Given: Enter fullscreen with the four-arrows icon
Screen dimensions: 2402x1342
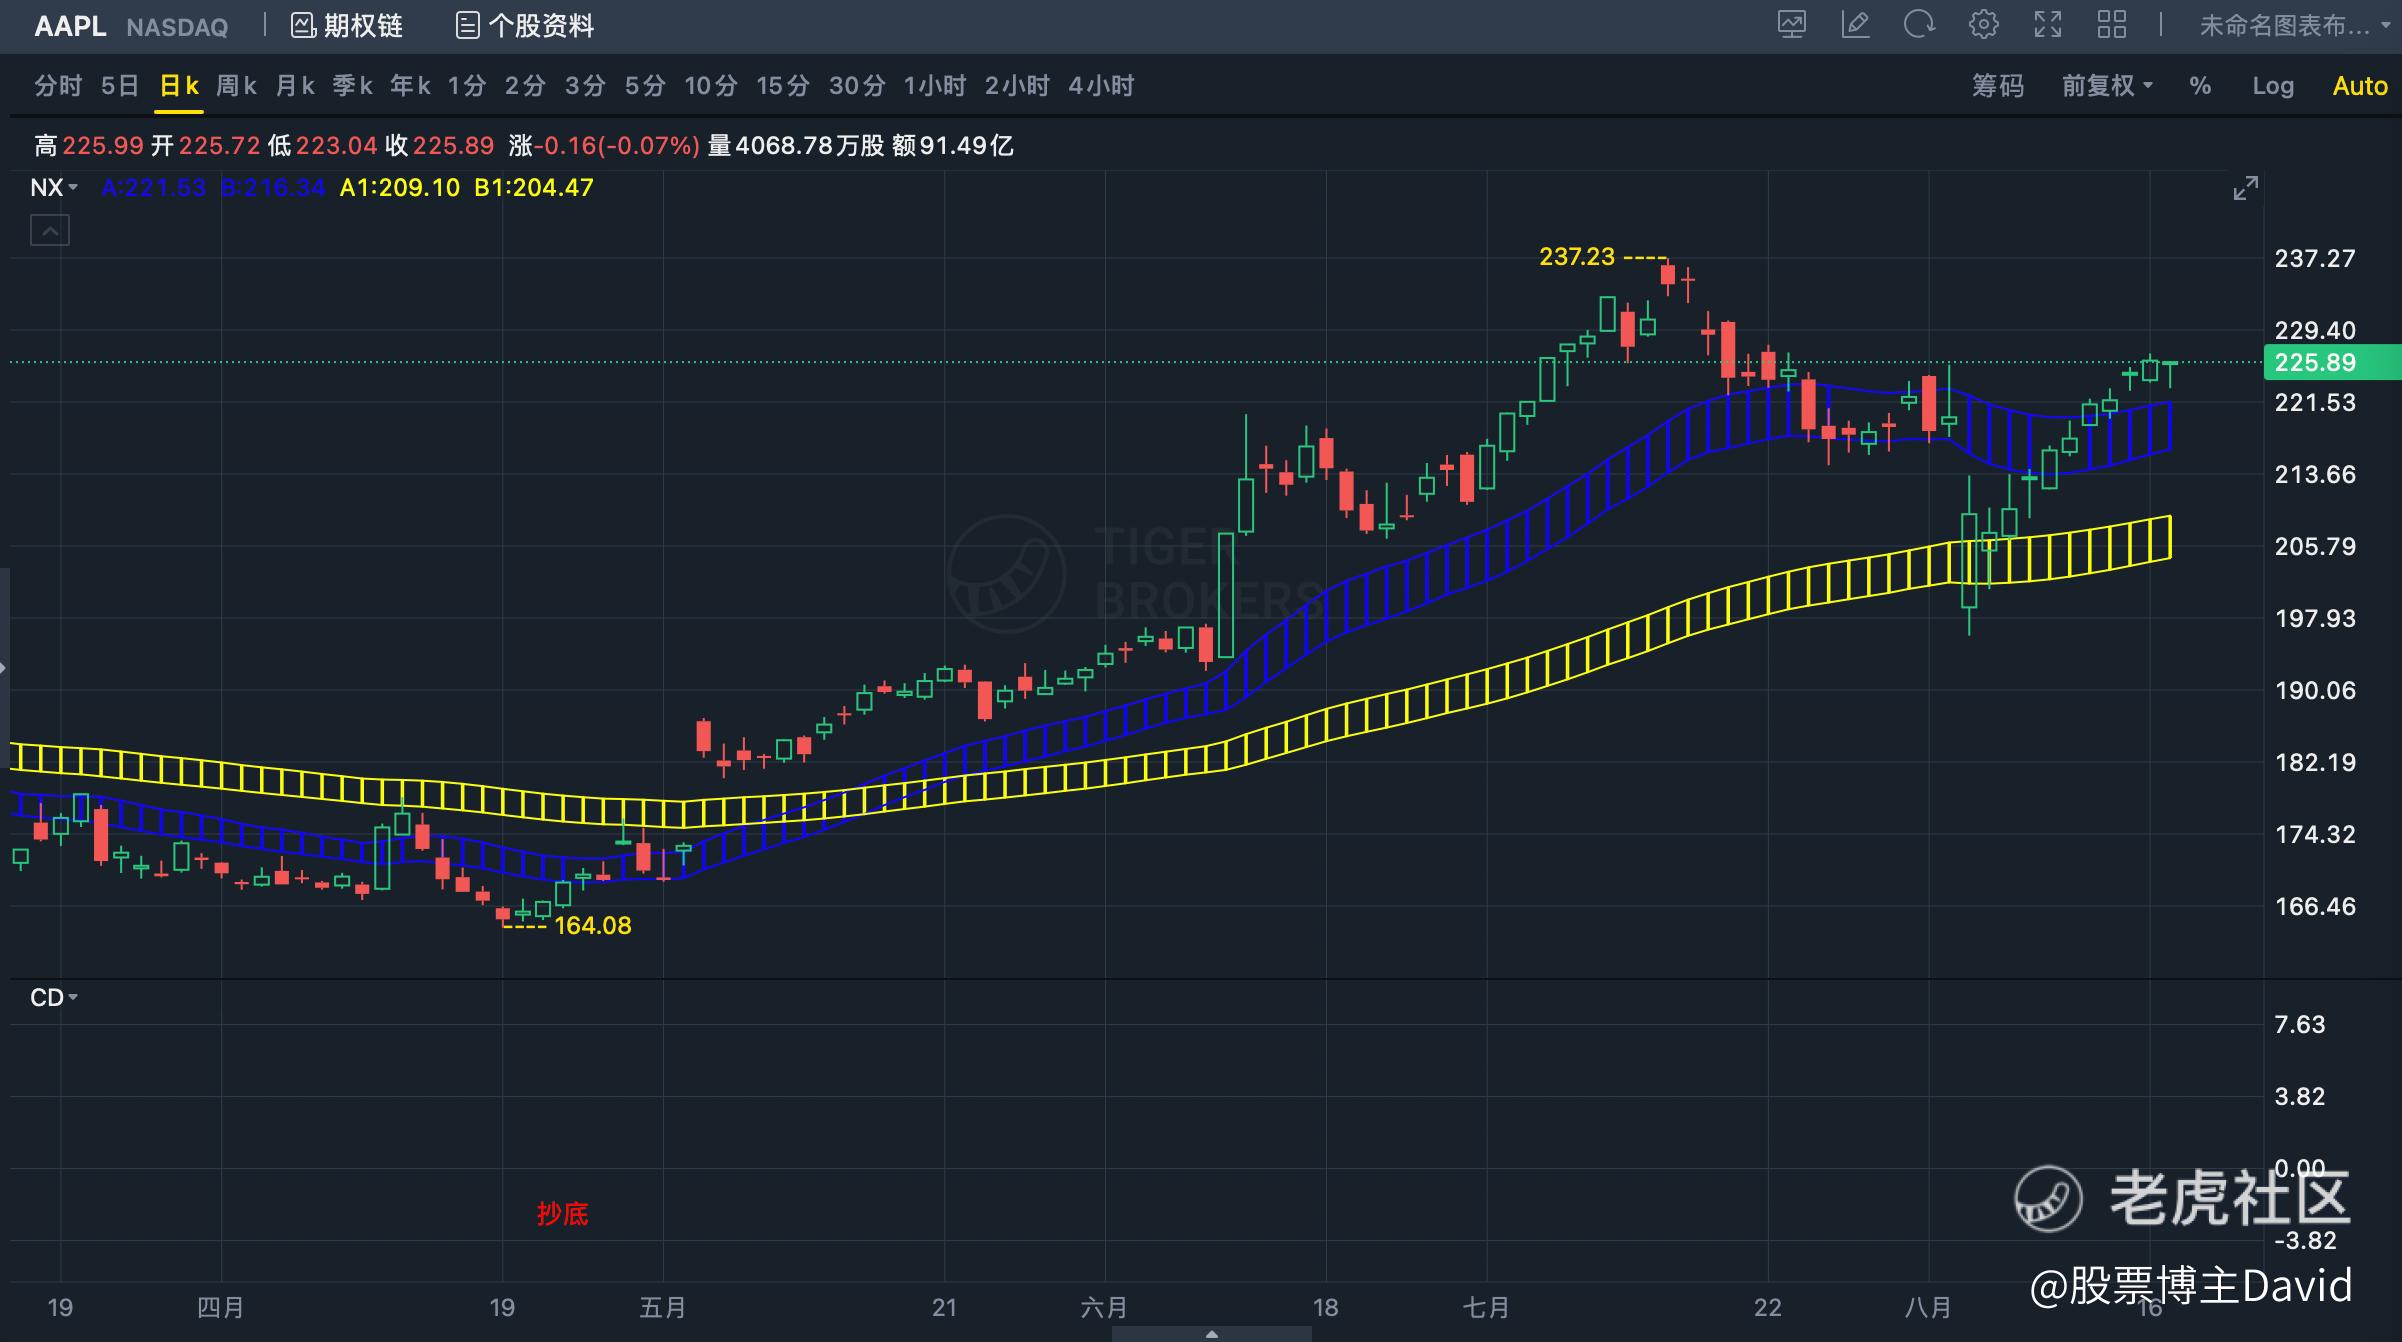Looking at the screenshot, I should point(2048,25).
